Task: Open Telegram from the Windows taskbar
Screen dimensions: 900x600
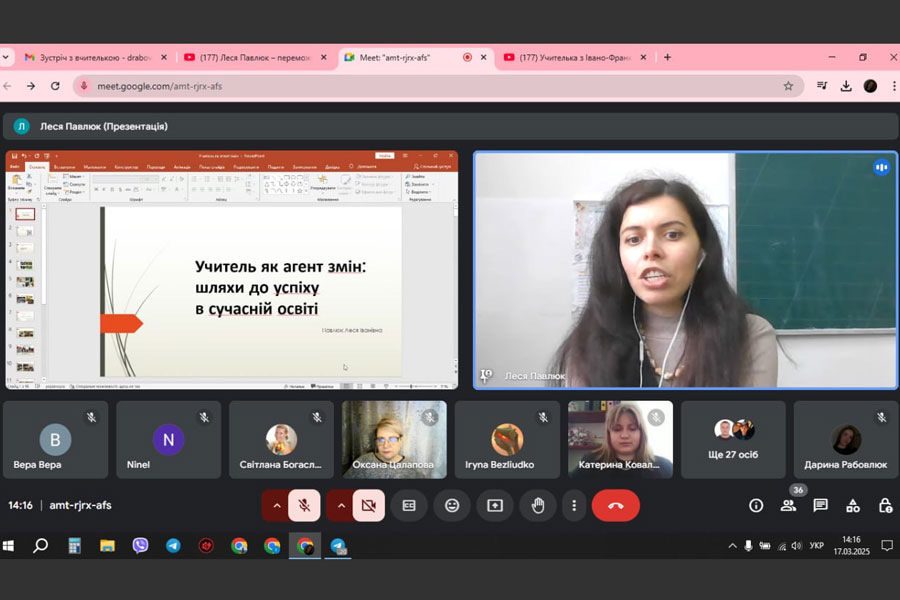Action: point(173,546)
